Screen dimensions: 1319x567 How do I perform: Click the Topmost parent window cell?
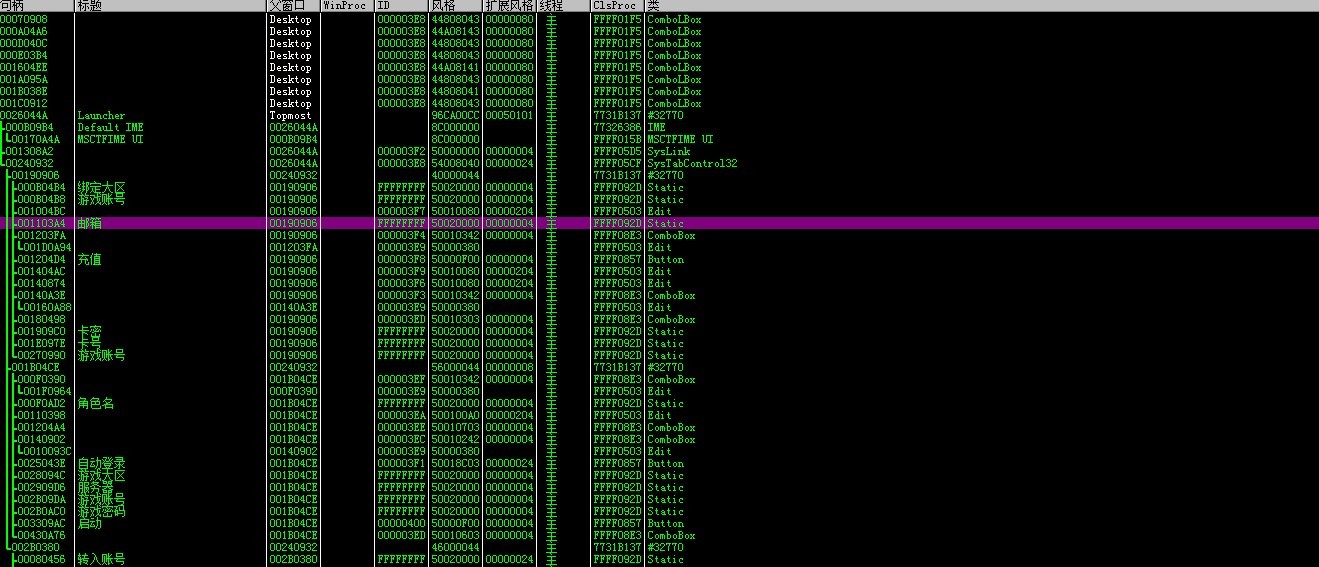290,116
